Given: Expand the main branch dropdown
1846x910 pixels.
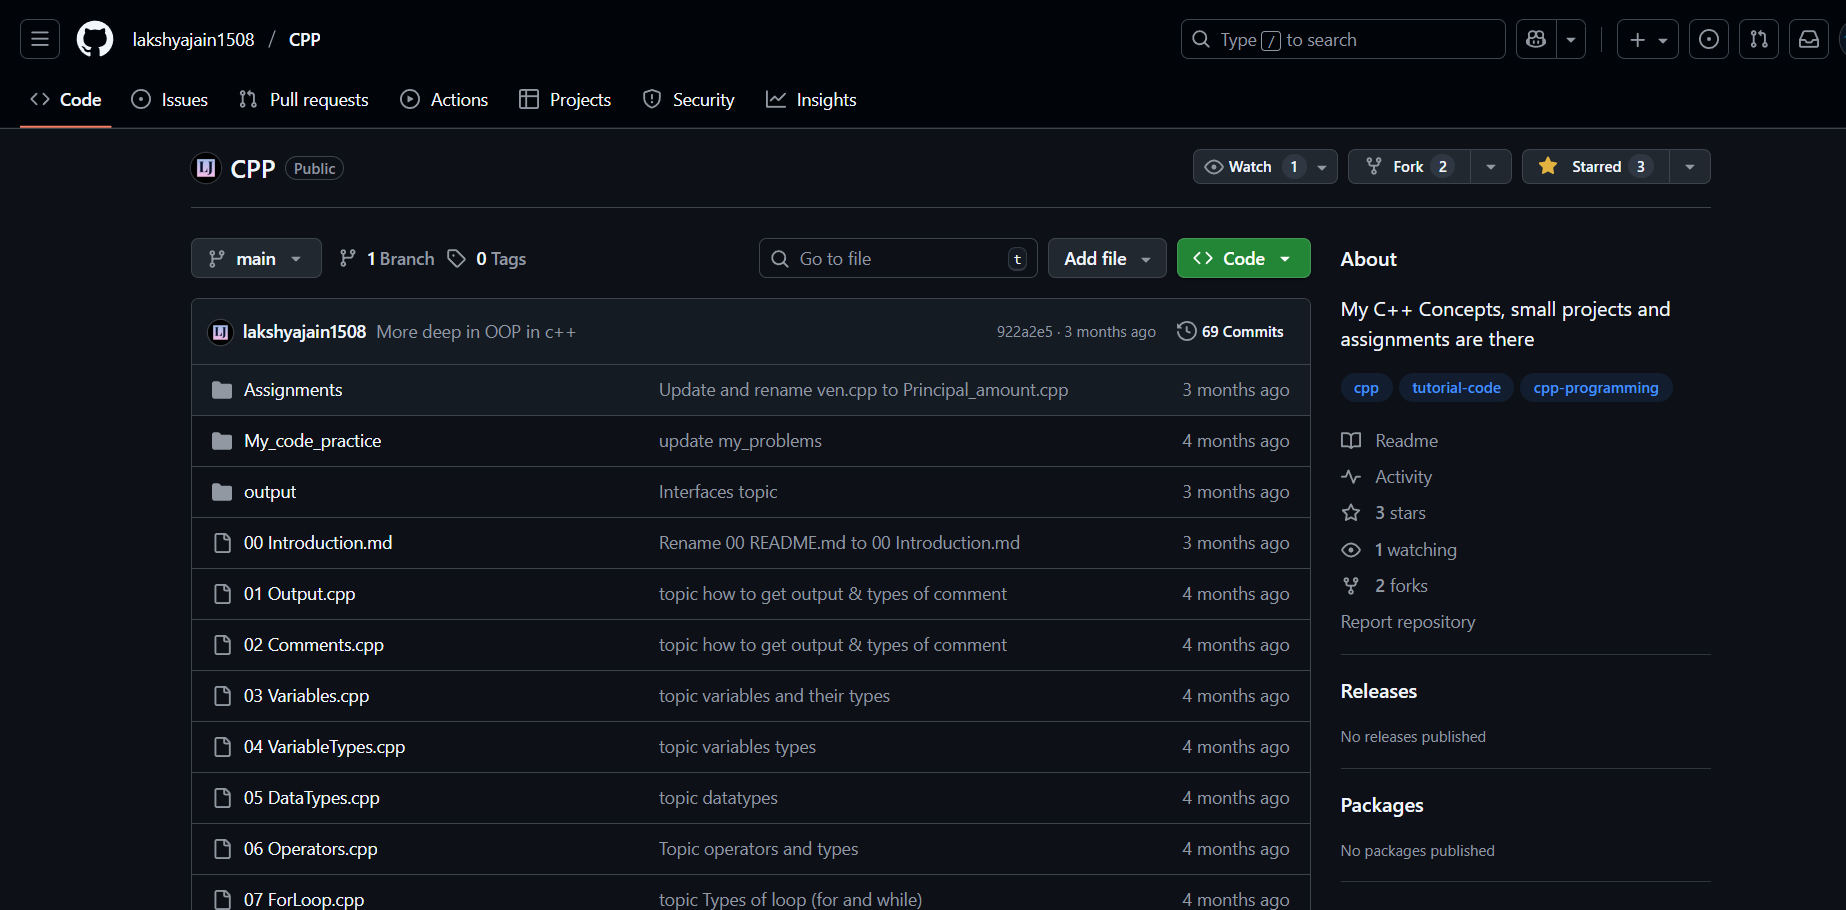Looking at the screenshot, I should (x=256, y=259).
